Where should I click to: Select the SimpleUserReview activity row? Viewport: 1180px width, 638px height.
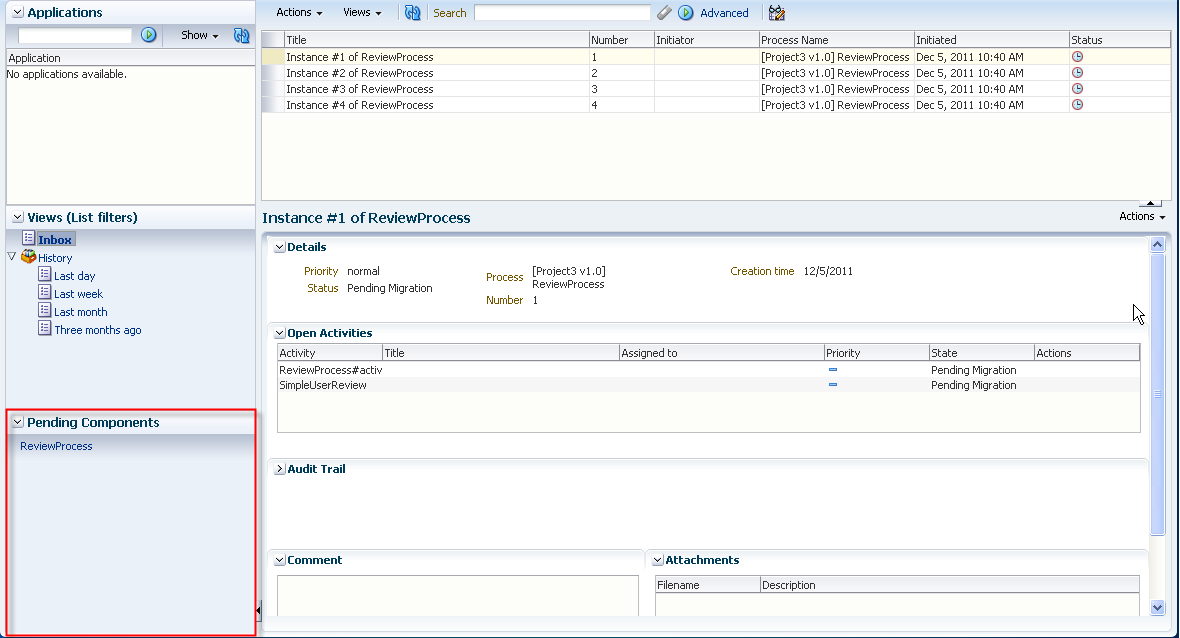[x=708, y=385]
